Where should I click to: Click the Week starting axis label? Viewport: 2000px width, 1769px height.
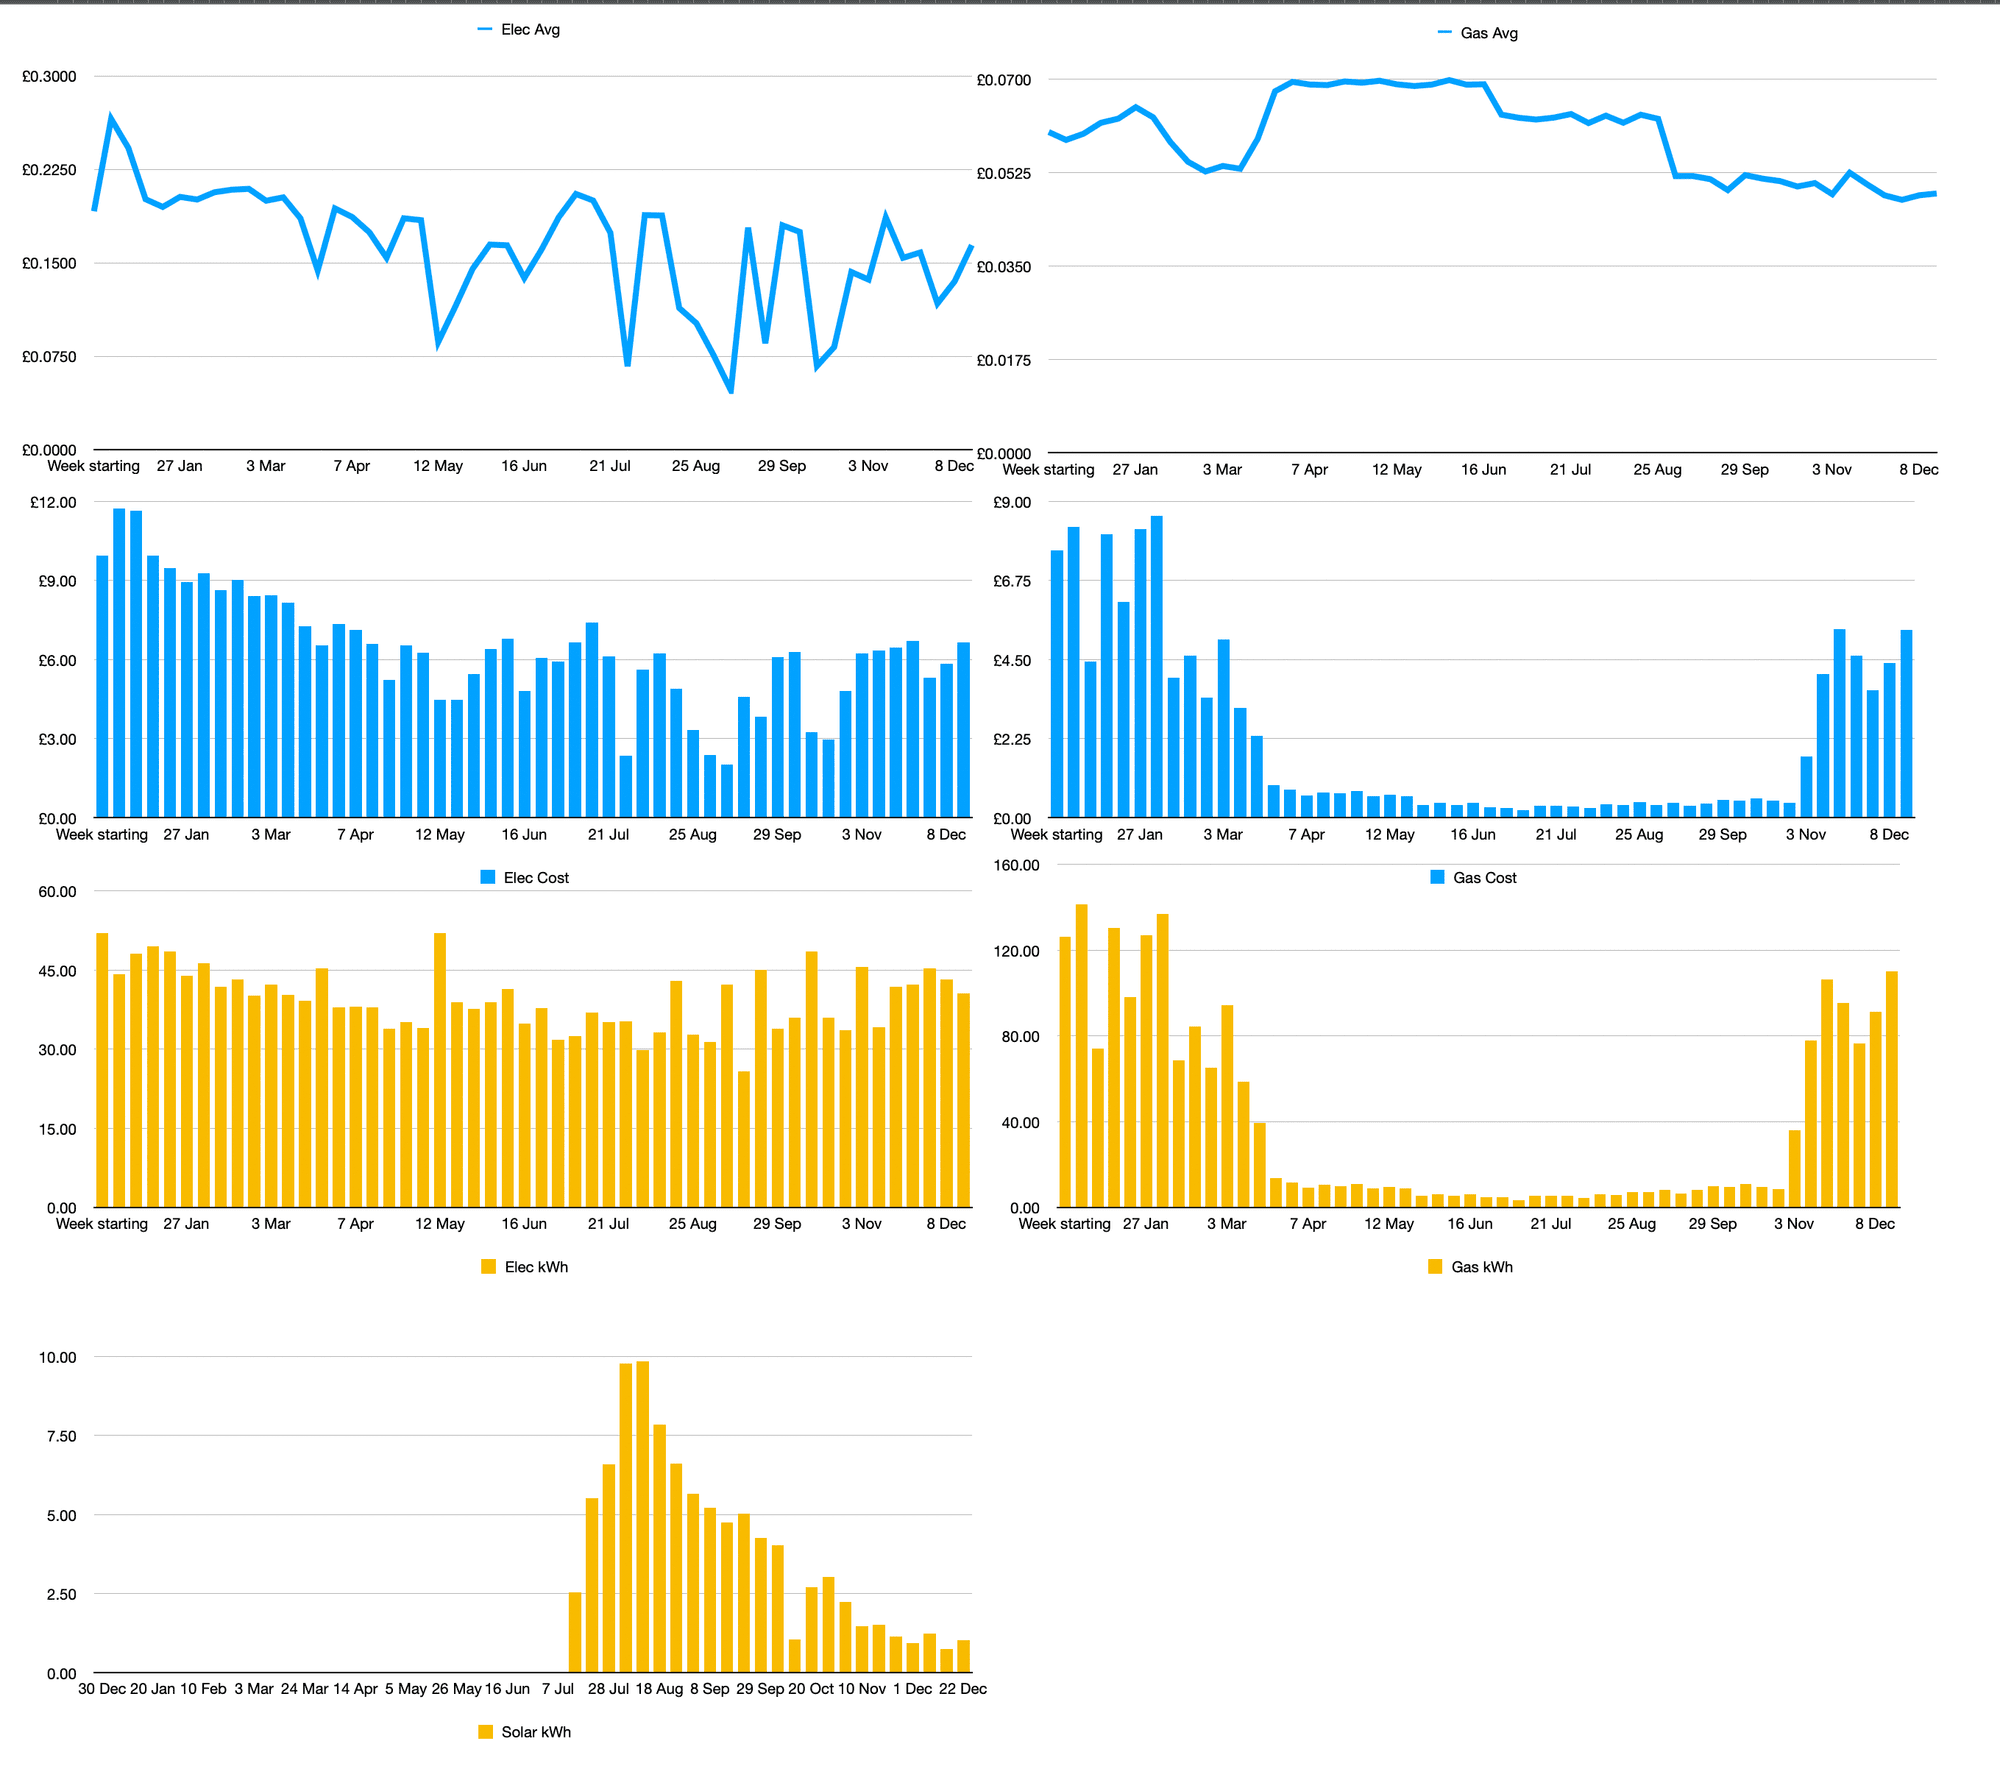pyautogui.click(x=94, y=466)
